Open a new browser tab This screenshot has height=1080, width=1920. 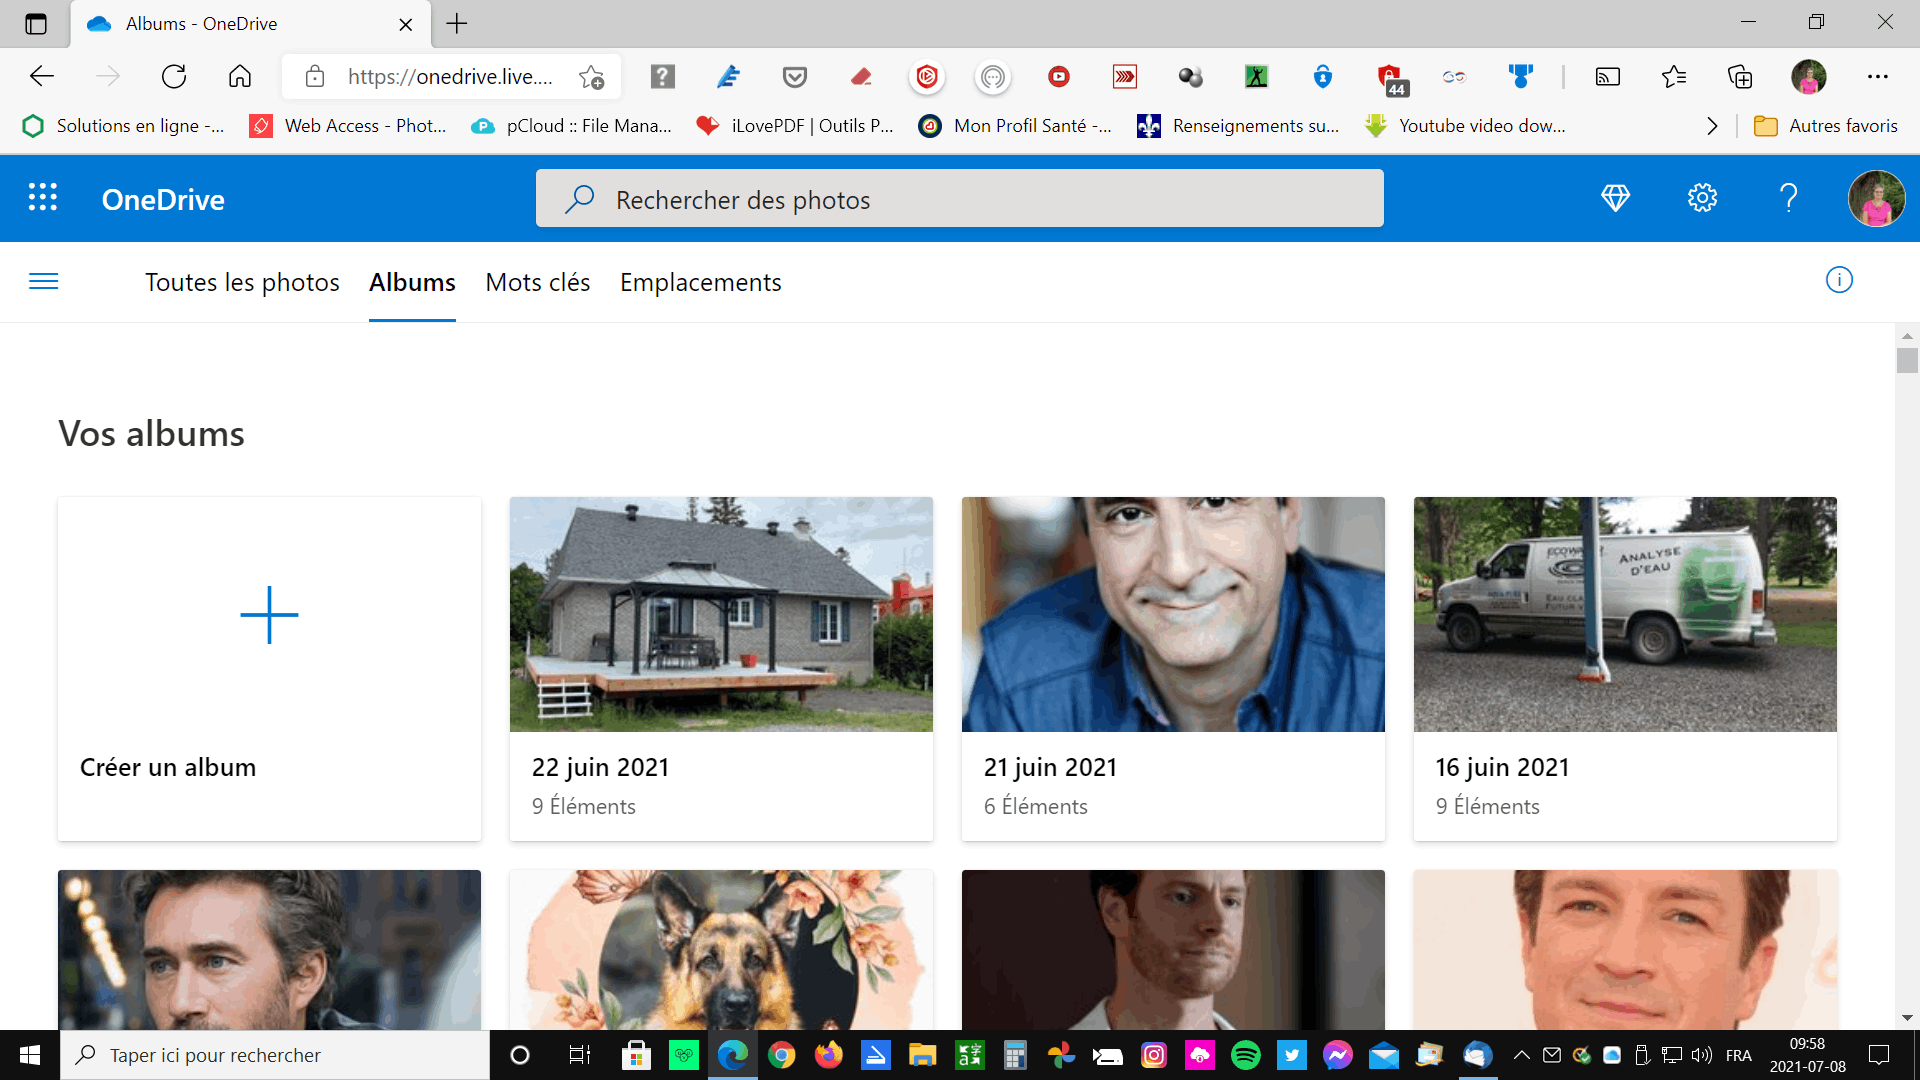pos(457,24)
